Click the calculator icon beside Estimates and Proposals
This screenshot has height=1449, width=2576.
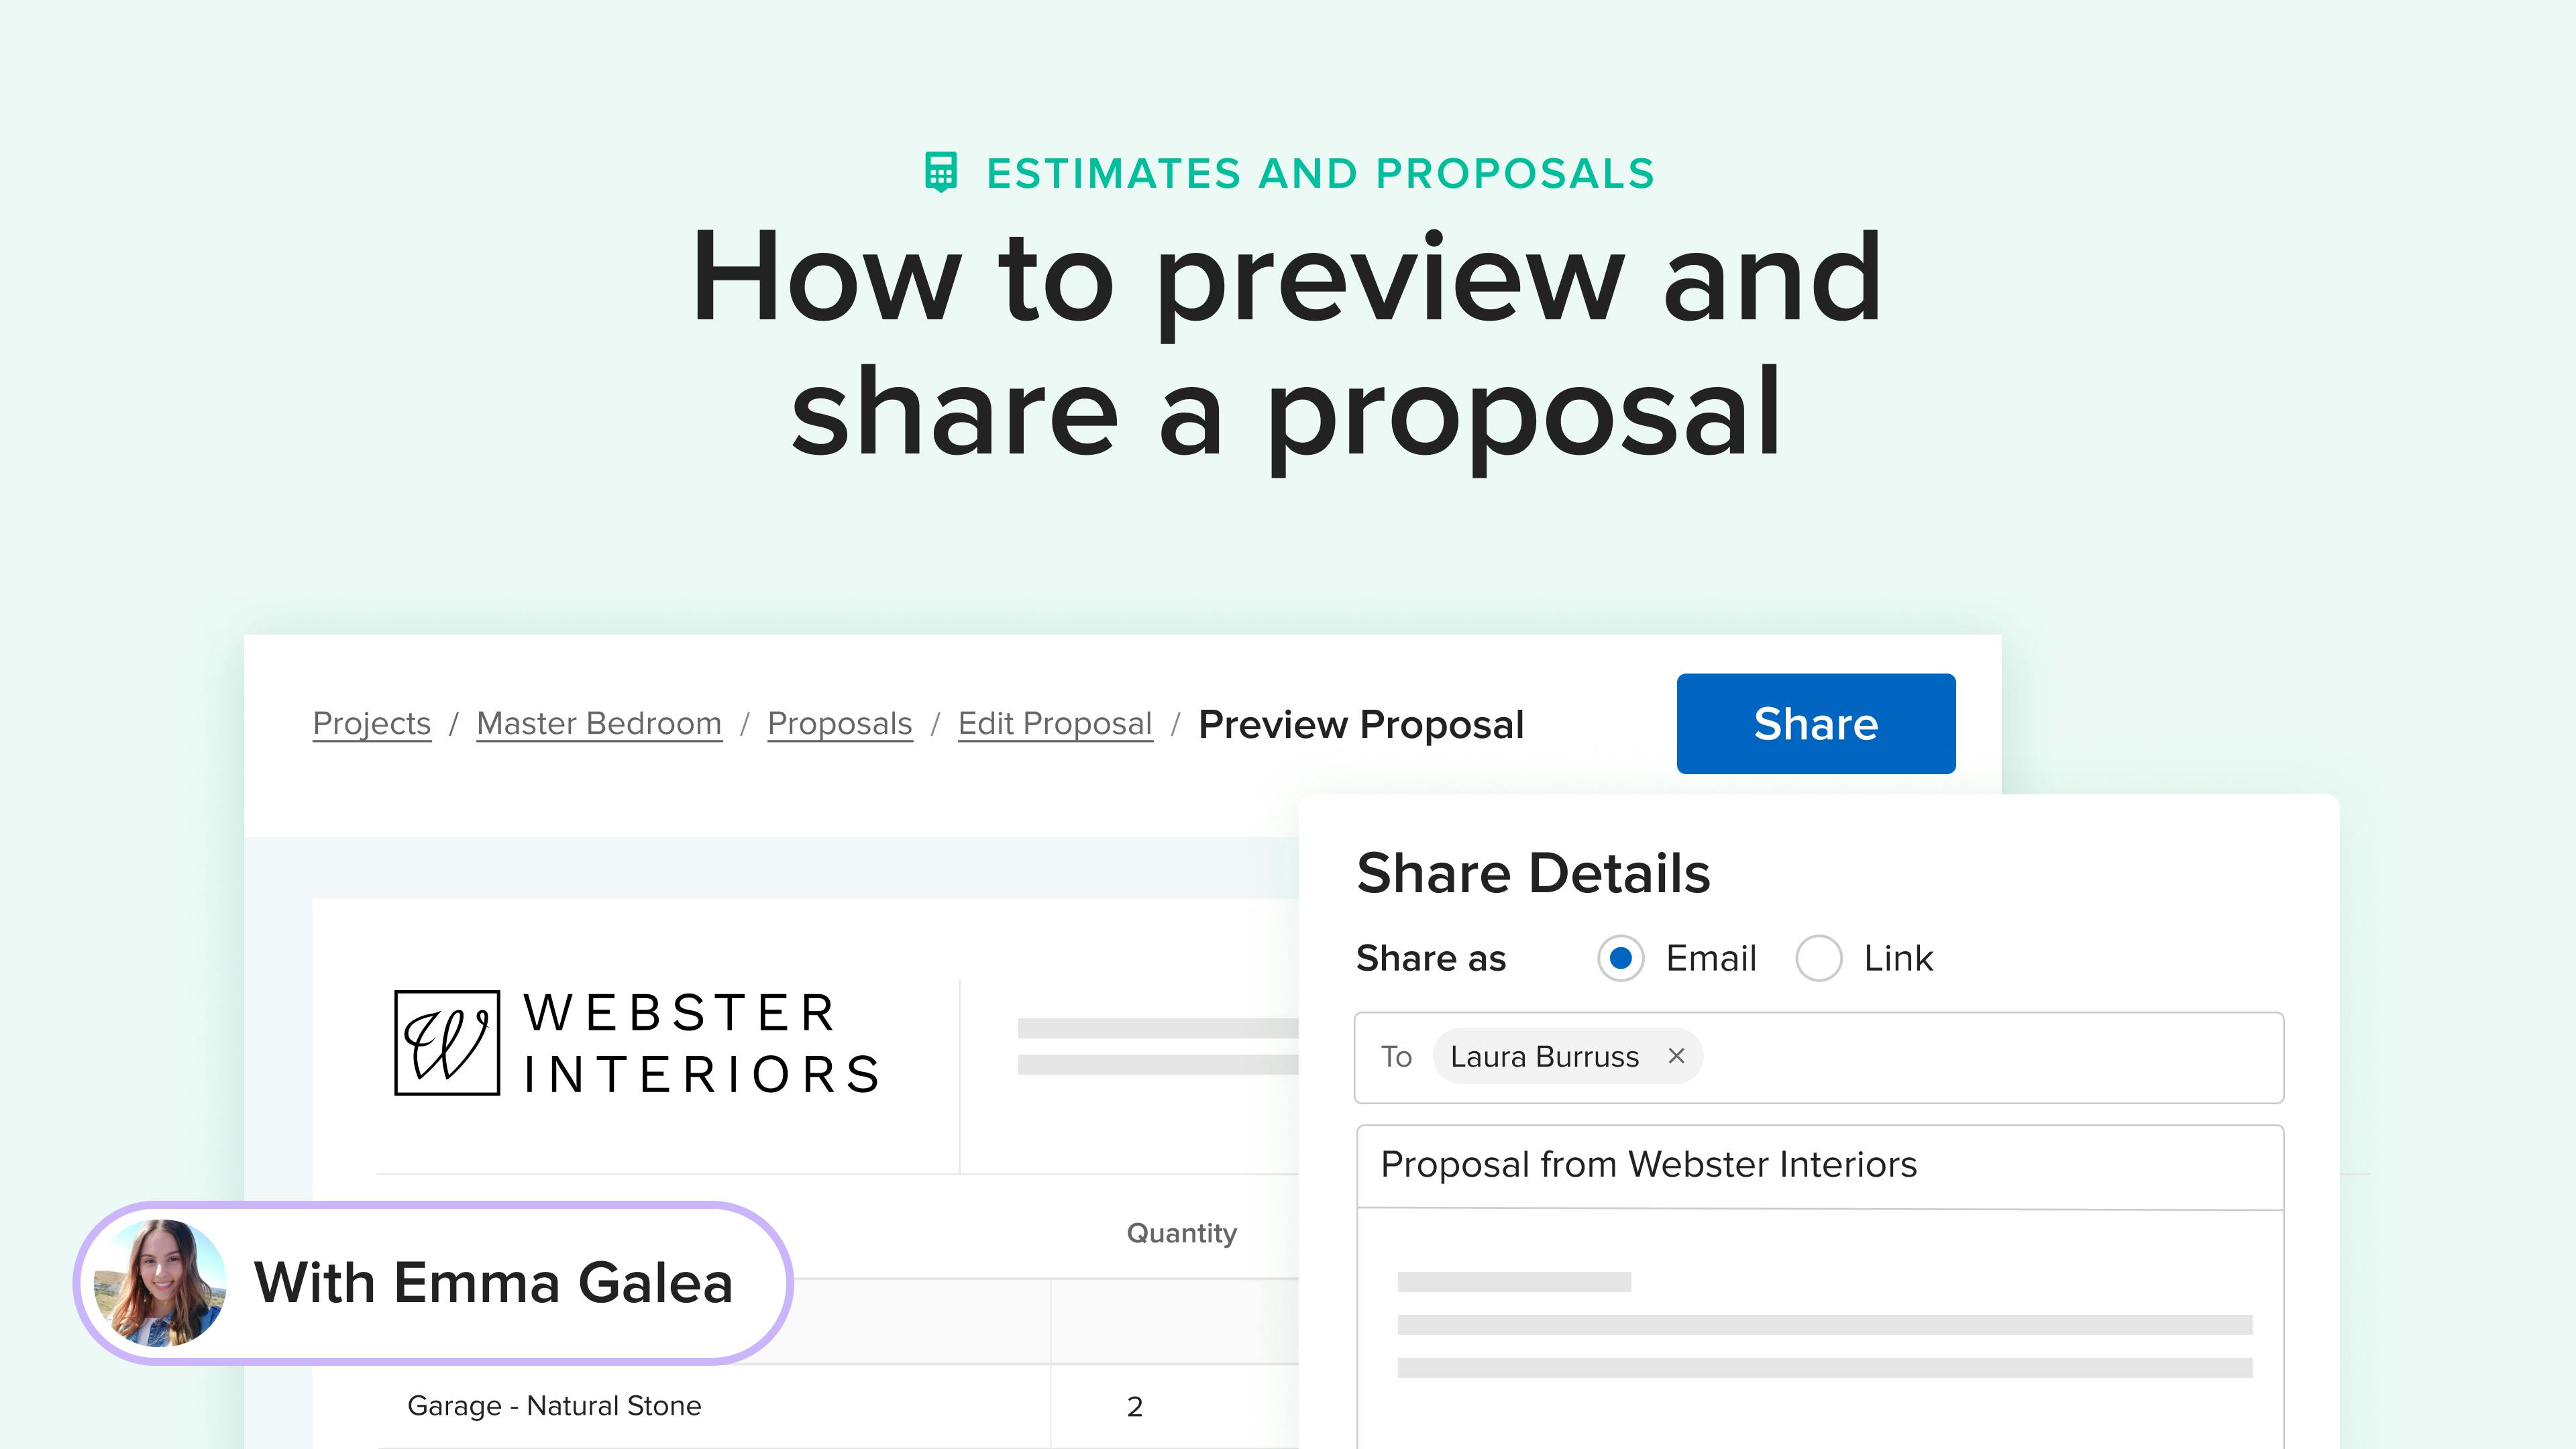pos(940,172)
